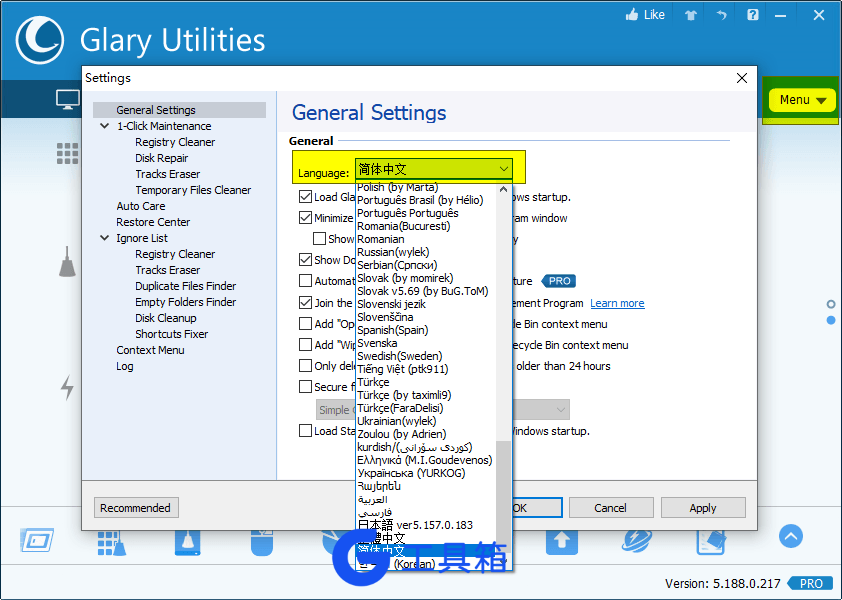Screen dimensions: 842x600
Task: Enable Load Sta on Windows startup checkbox
Action: click(306, 431)
